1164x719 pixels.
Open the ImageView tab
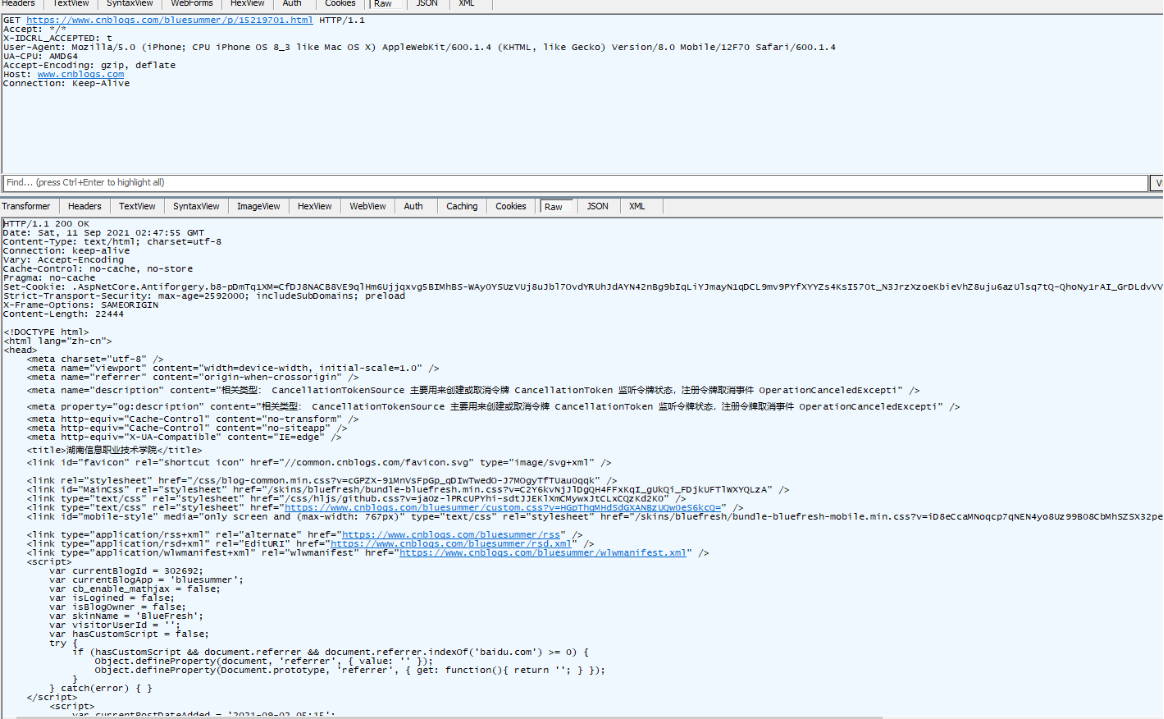pyautogui.click(x=258, y=206)
